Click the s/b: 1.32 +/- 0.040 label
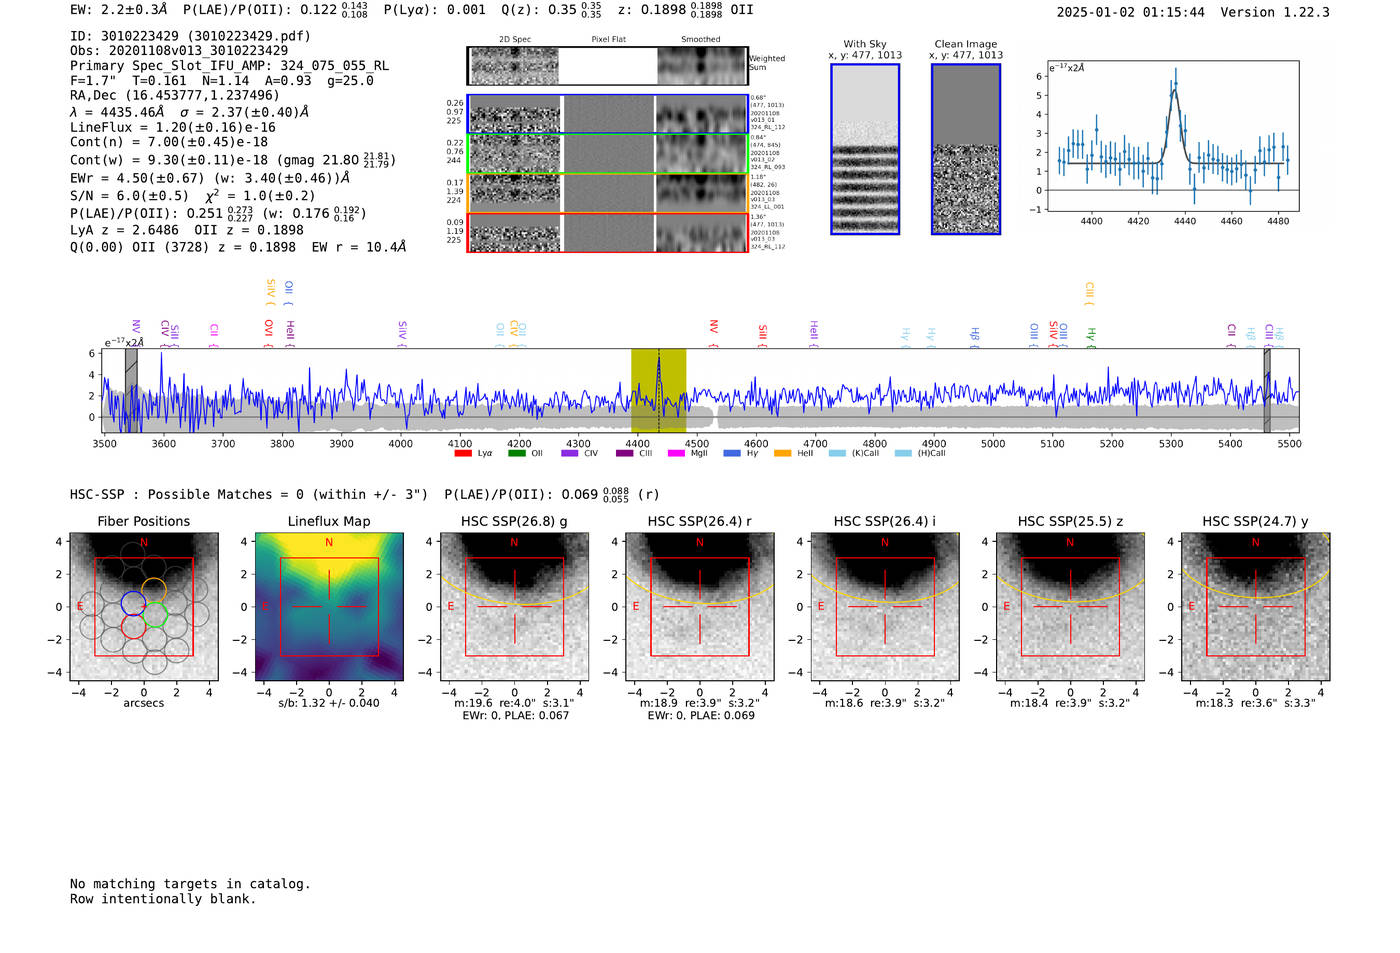This screenshot has height=953, width=1400. pyautogui.click(x=329, y=703)
